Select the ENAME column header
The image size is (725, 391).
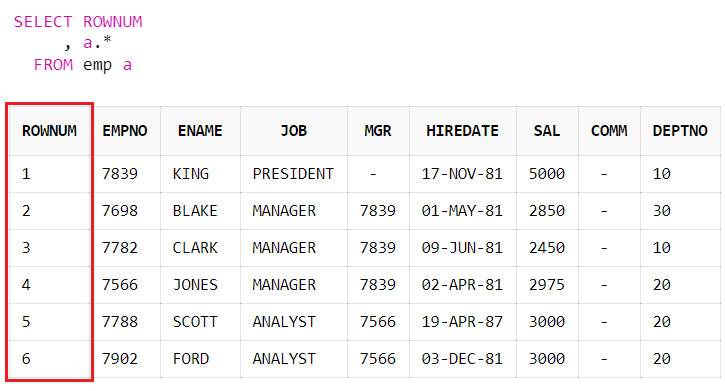click(x=200, y=131)
